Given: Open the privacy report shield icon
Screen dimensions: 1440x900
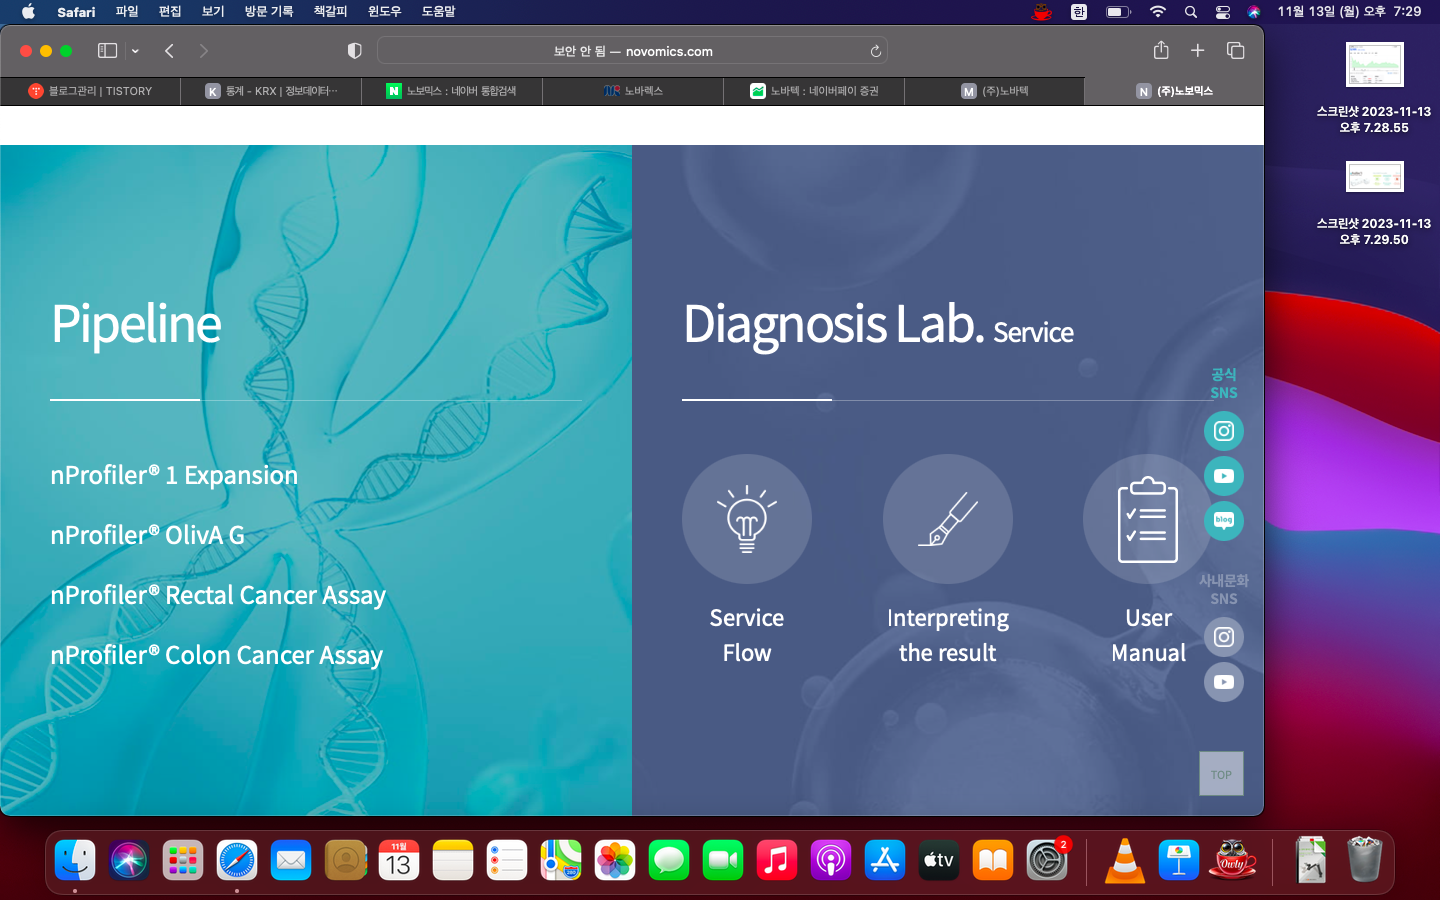Looking at the screenshot, I should (x=354, y=51).
